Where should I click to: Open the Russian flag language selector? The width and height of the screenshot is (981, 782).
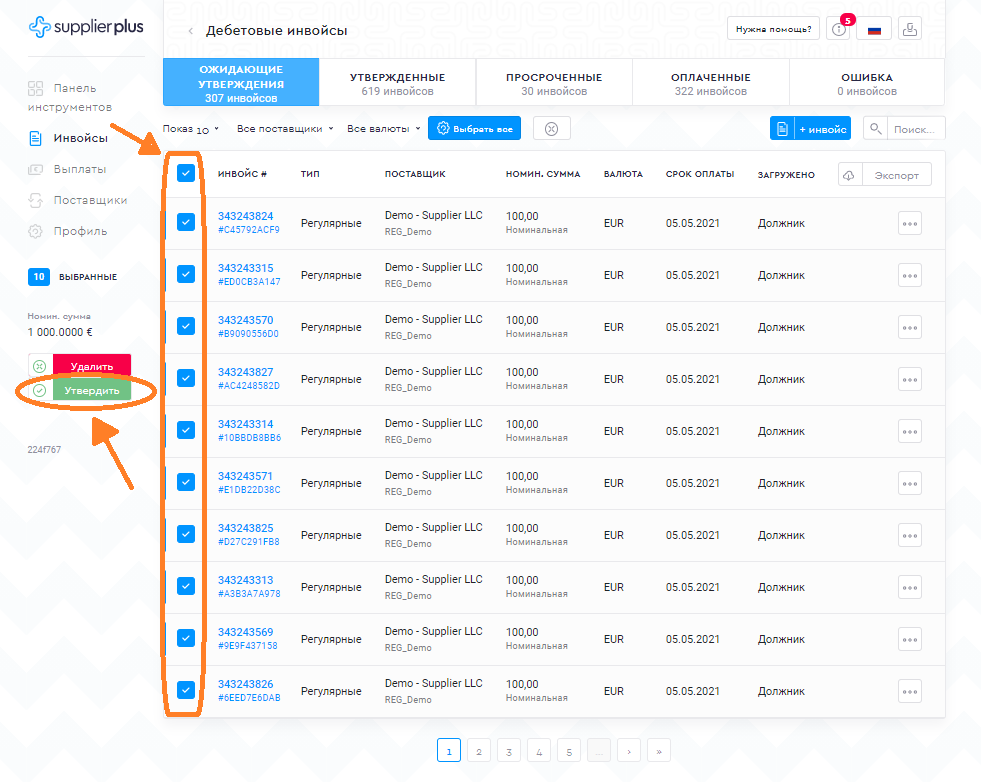874,30
